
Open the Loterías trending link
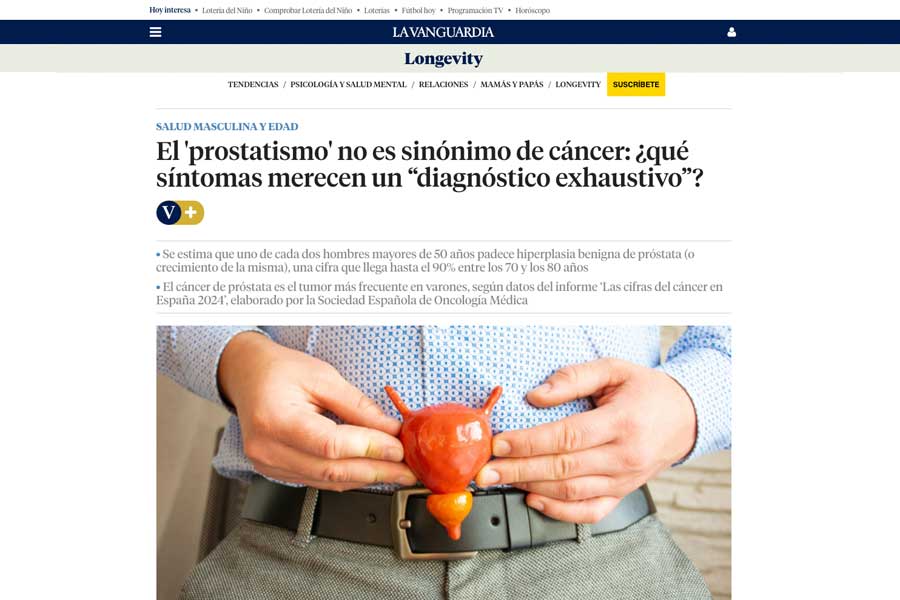[x=377, y=10]
